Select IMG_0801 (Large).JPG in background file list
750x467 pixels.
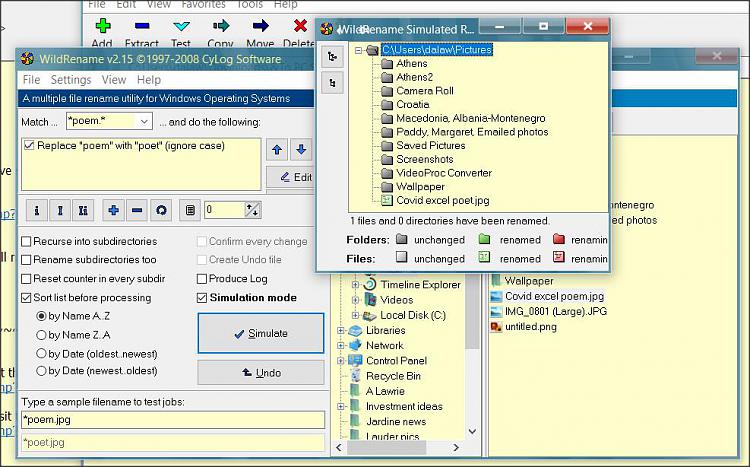point(556,311)
